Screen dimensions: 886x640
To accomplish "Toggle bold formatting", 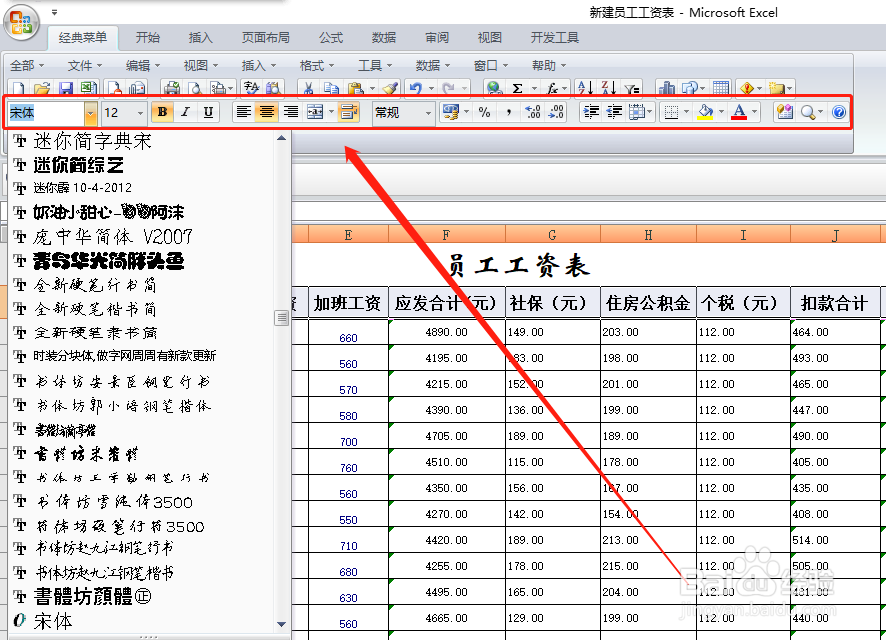I will point(162,112).
